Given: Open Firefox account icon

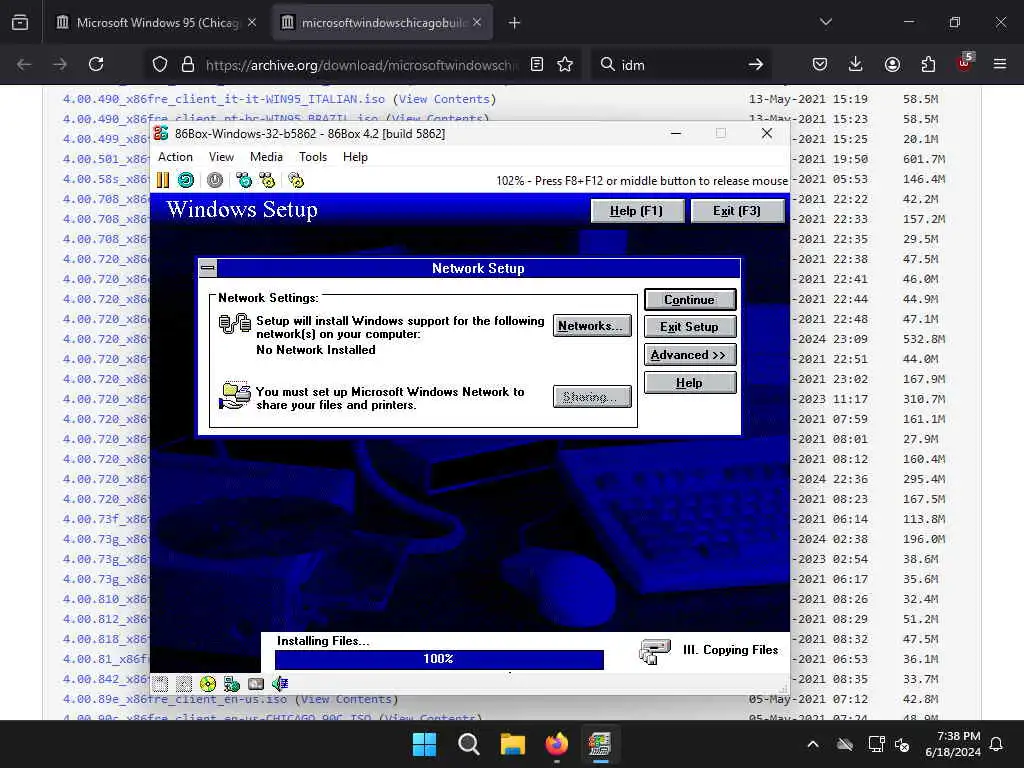Looking at the screenshot, I should pos(892,64).
